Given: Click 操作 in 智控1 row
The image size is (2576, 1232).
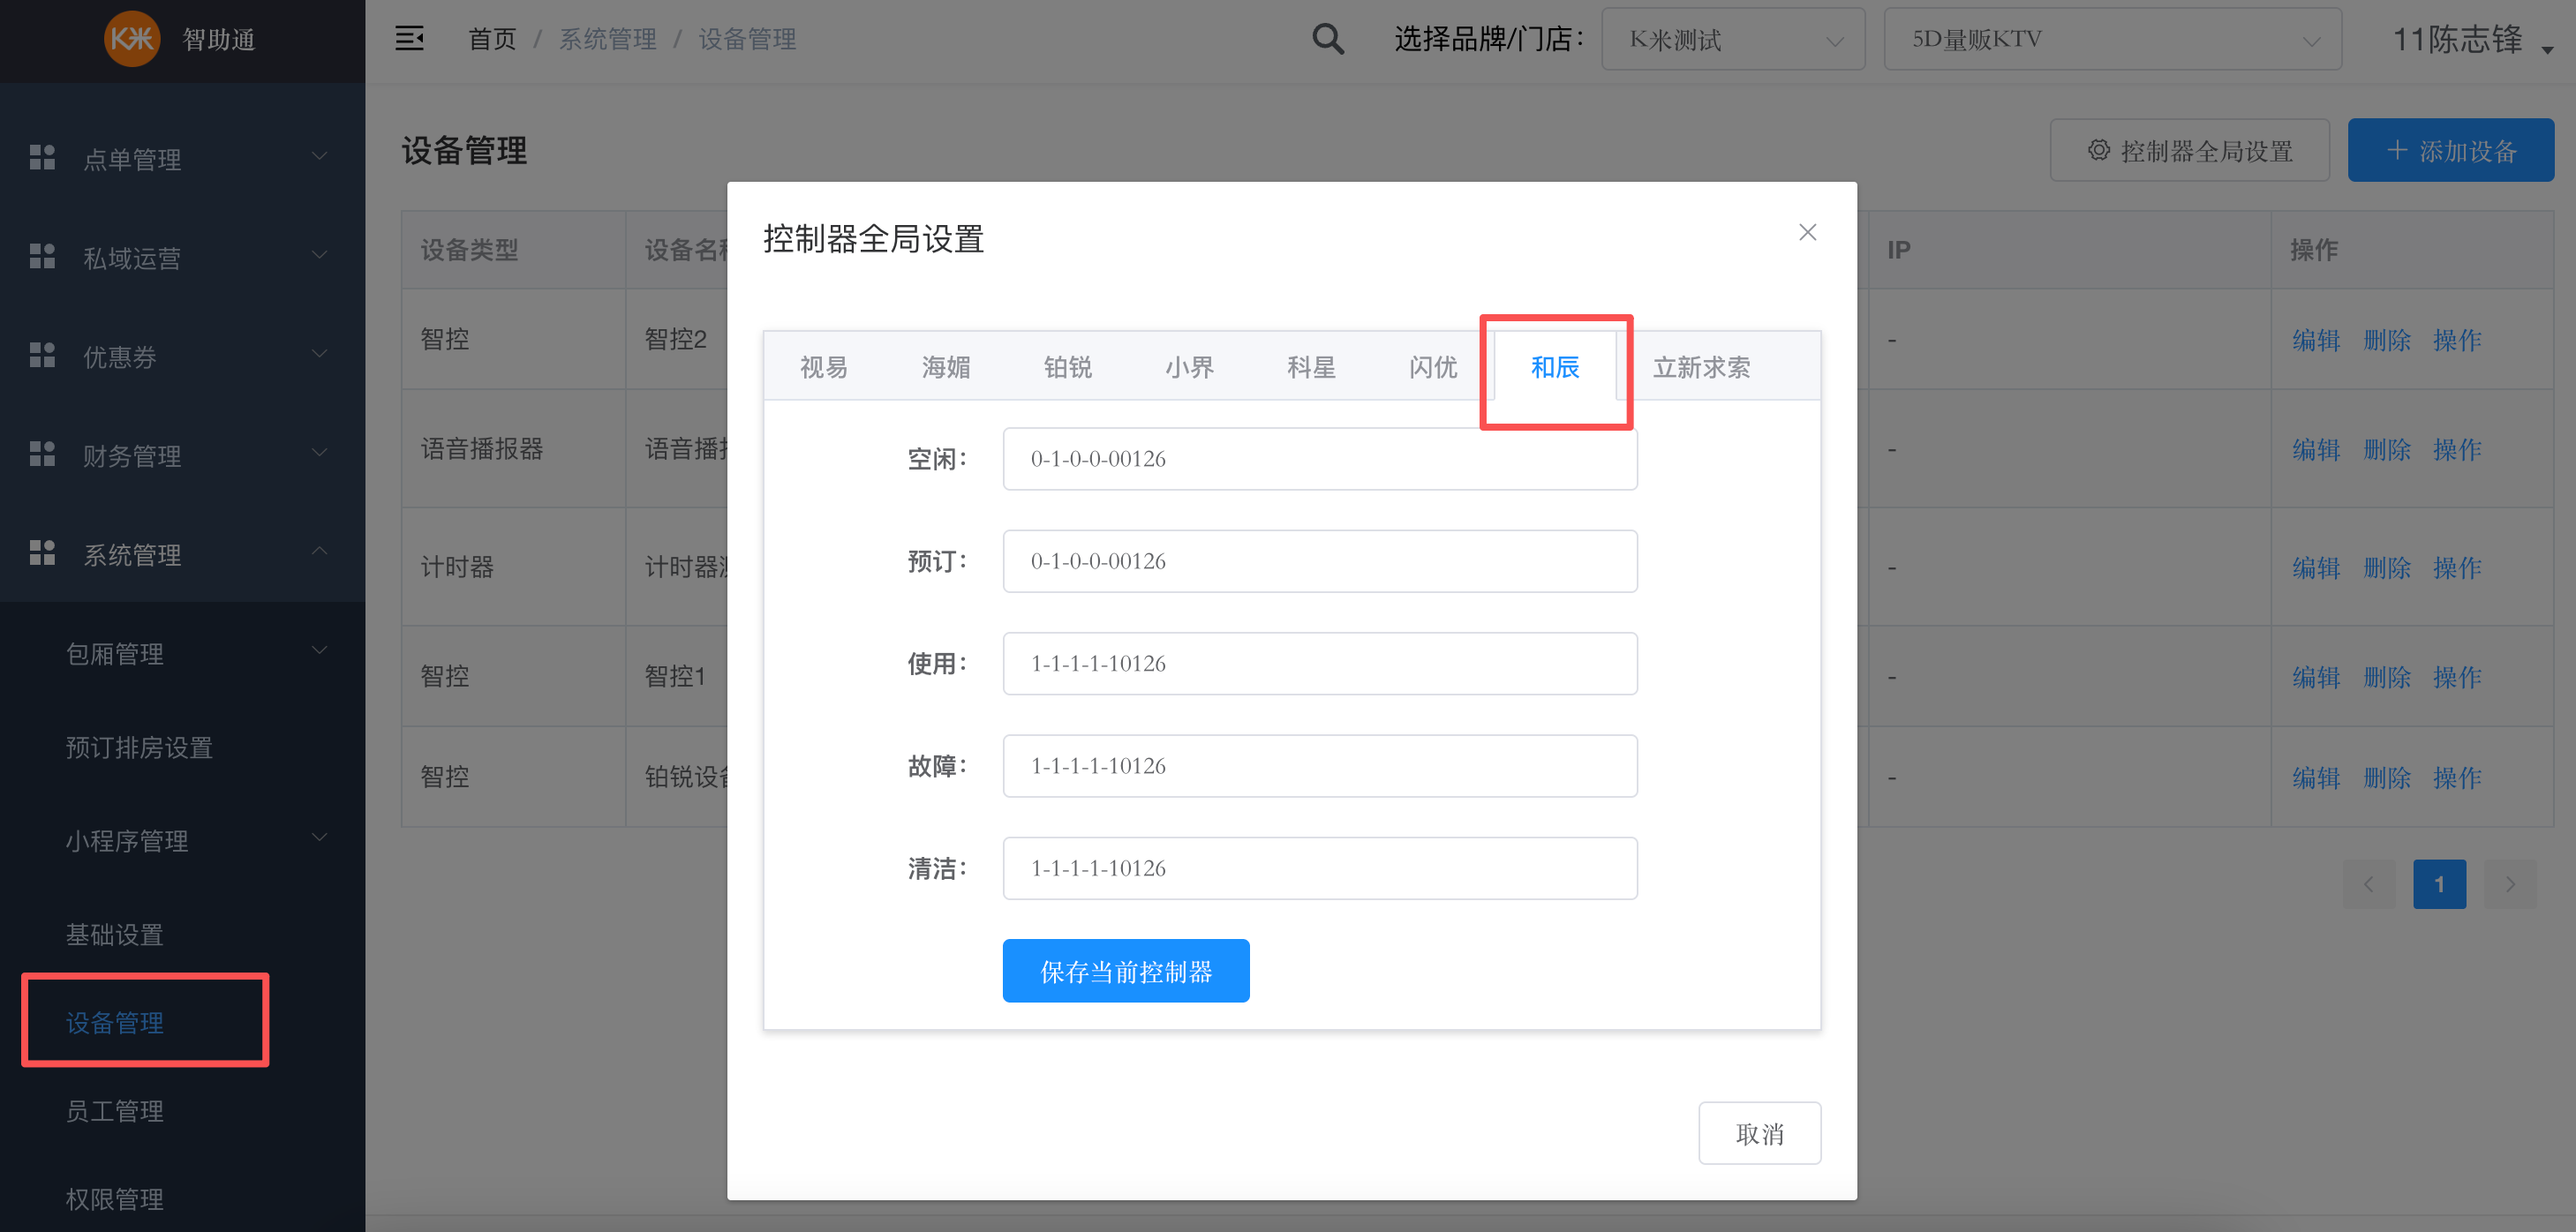Looking at the screenshot, I should point(2457,677).
